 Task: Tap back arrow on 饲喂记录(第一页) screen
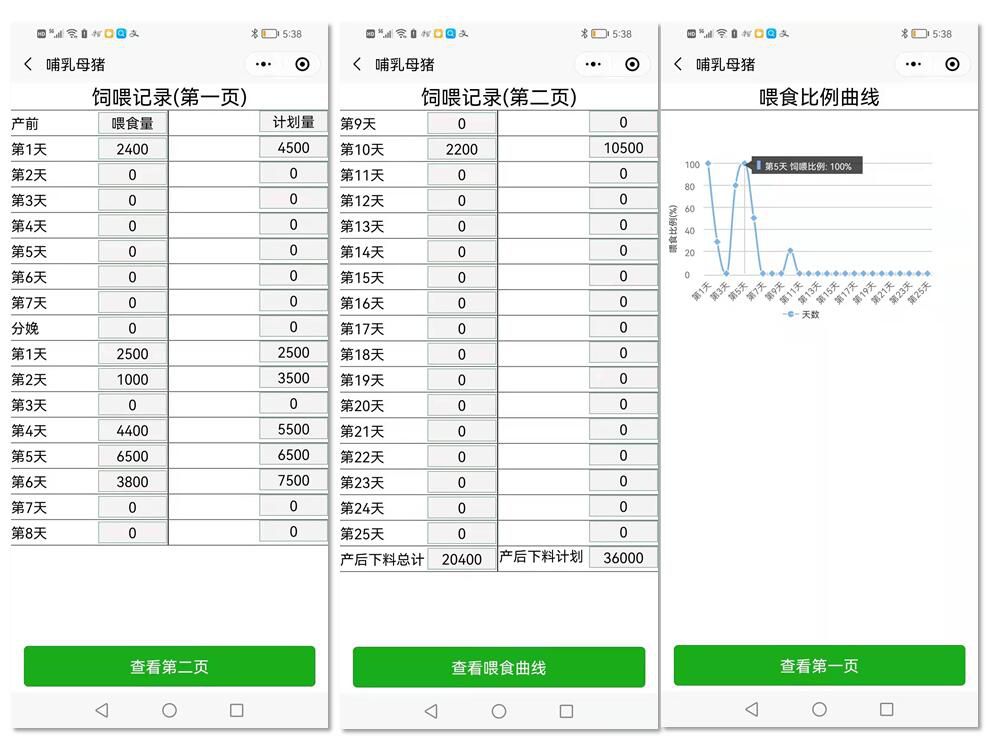click(x=27, y=65)
